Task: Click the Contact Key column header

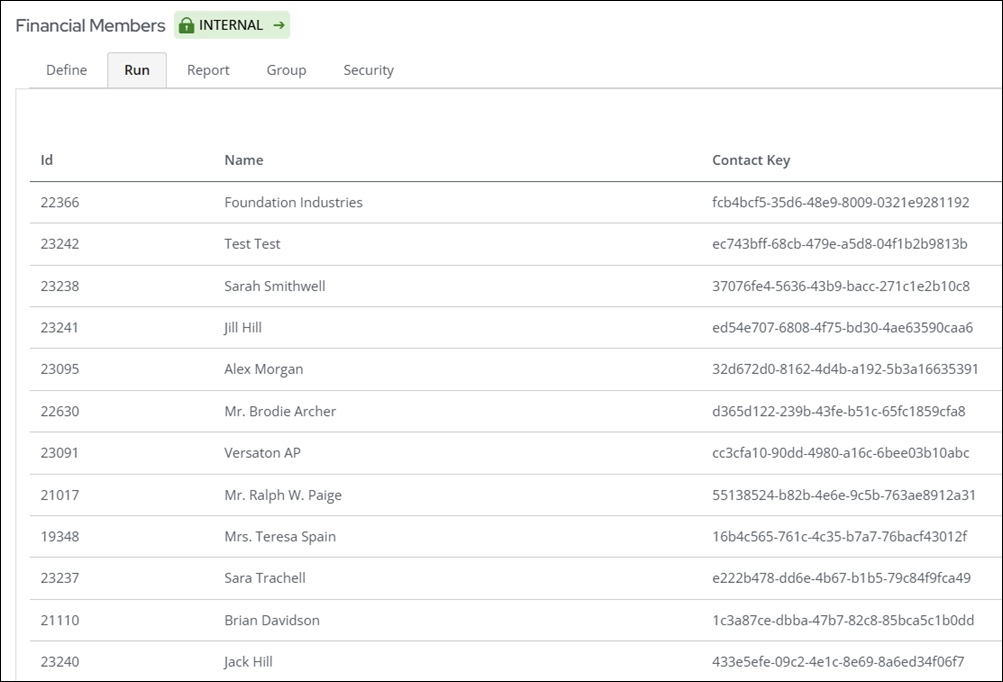Action: tap(751, 160)
